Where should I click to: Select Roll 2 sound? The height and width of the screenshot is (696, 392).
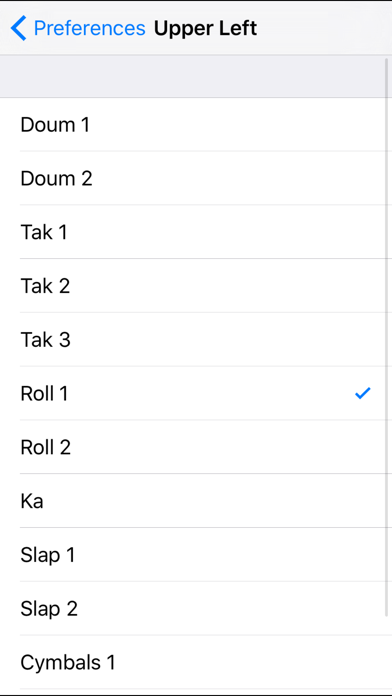(x=196, y=447)
